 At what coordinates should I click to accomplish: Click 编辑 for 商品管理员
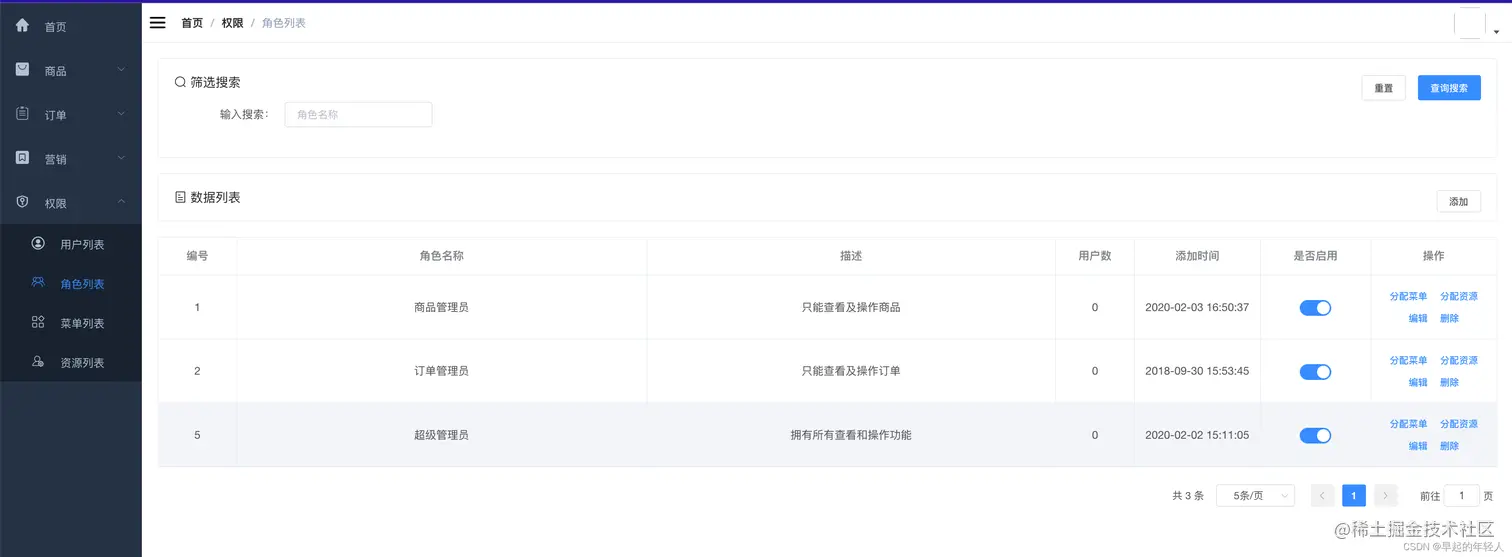[x=1418, y=318]
